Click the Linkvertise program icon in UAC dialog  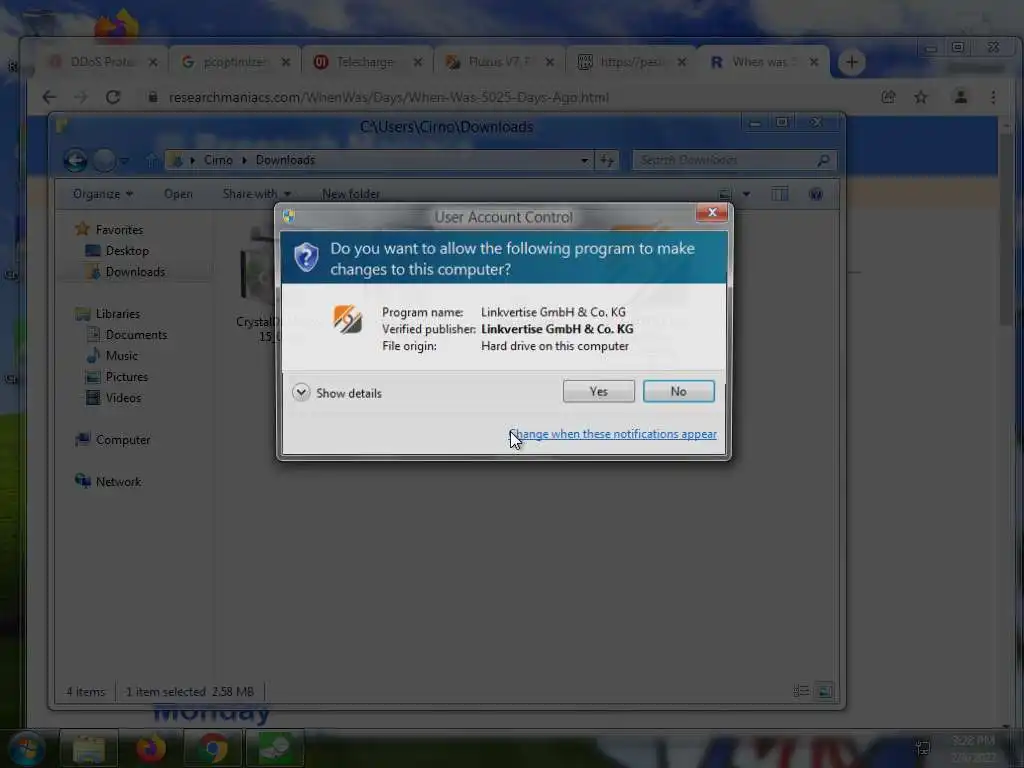tap(347, 319)
